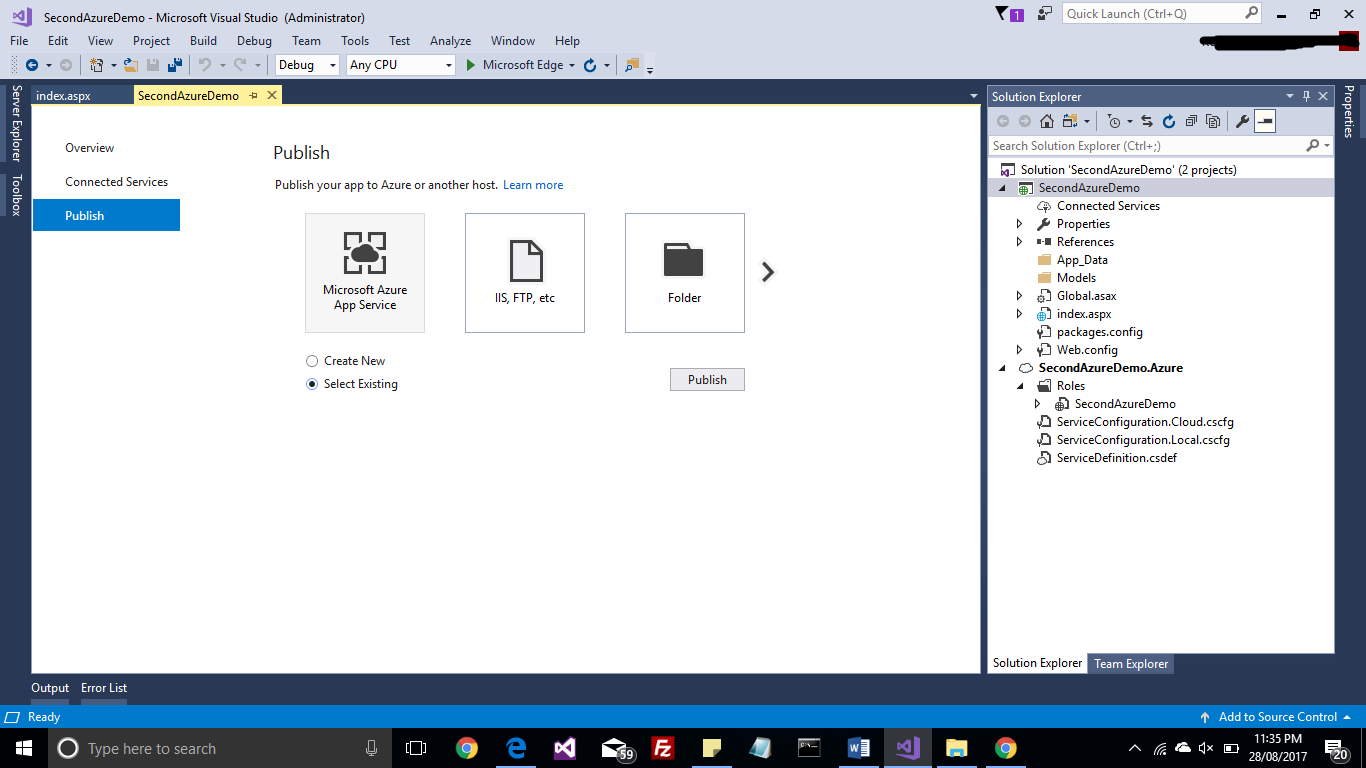Image resolution: width=1366 pixels, height=768 pixels.
Task: Go to the Overview section
Action: coord(90,148)
